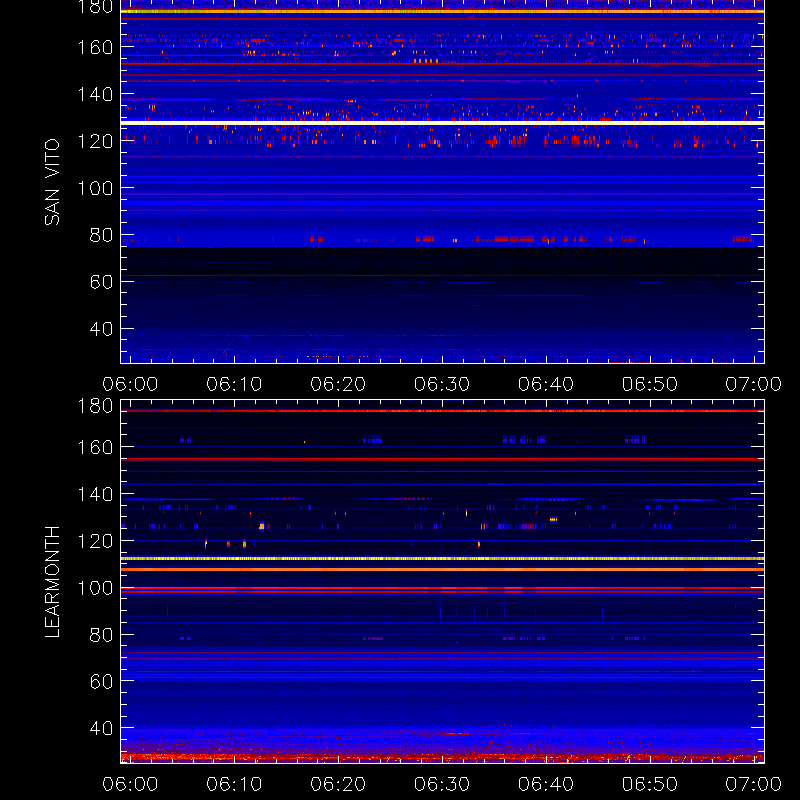
Task: Click the SAN VITO axis label
Action: pos(52,182)
